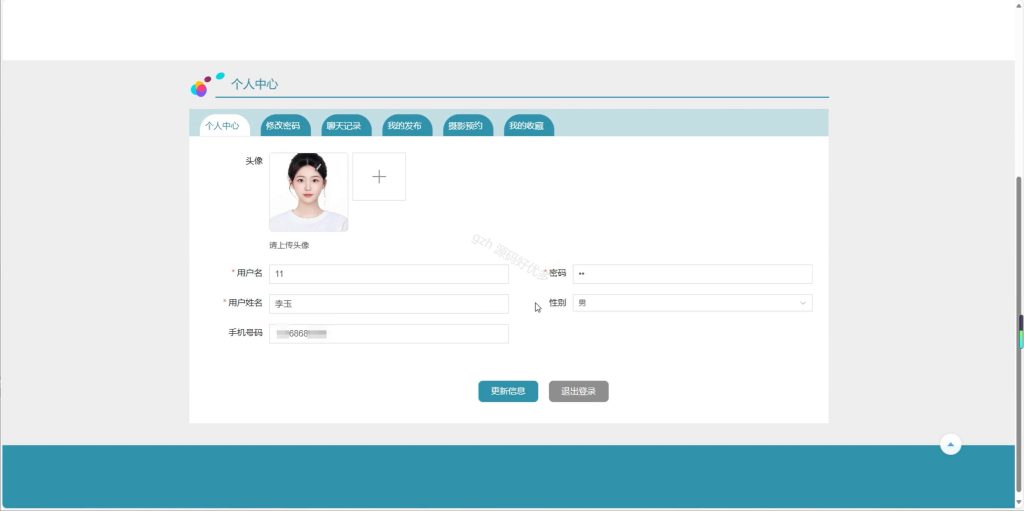Open the uploaded avatar portrait thumbnail
Image resolution: width=1024 pixels, height=511 pixels.
[308, 192]
